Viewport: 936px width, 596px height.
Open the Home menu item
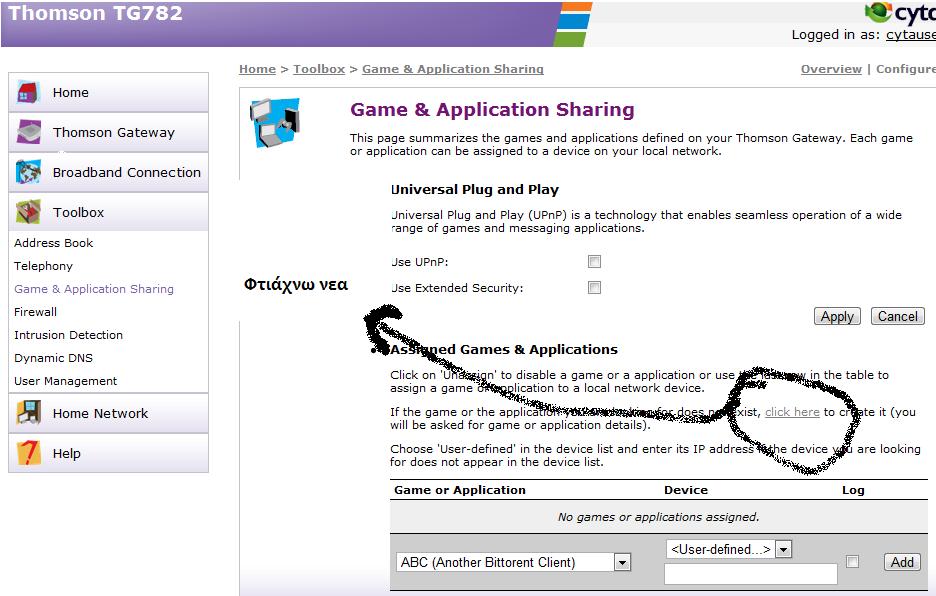point(109,92)
